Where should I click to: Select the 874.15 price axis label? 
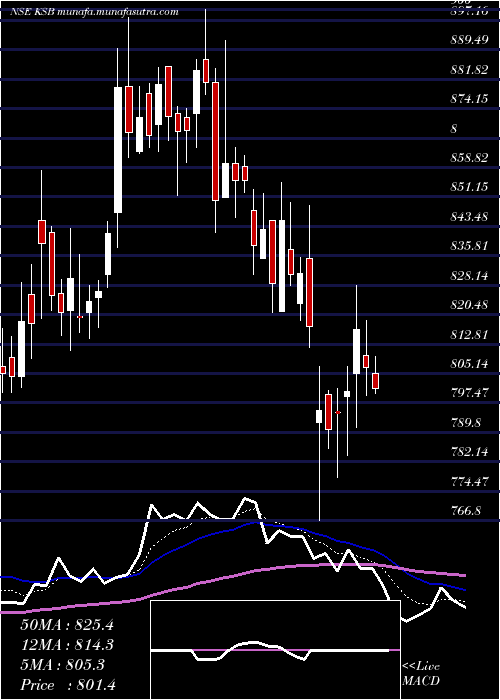[x=469, y=99]
